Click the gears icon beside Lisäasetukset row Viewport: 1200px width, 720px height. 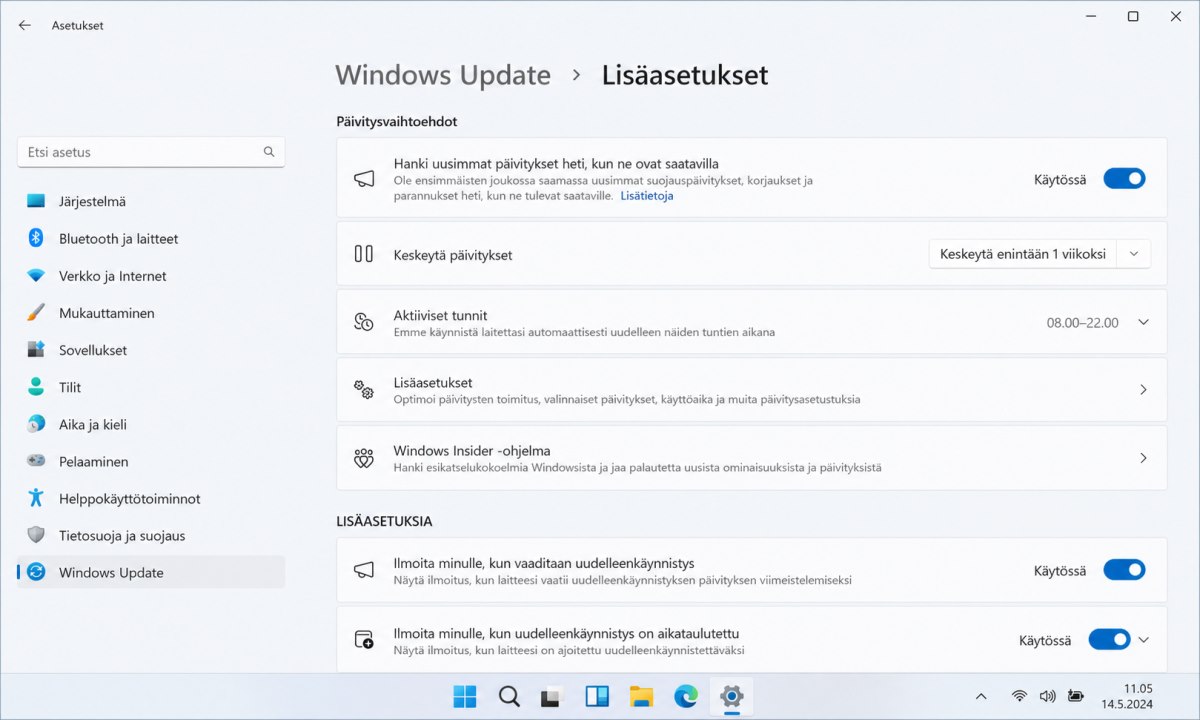pos(364,390)
